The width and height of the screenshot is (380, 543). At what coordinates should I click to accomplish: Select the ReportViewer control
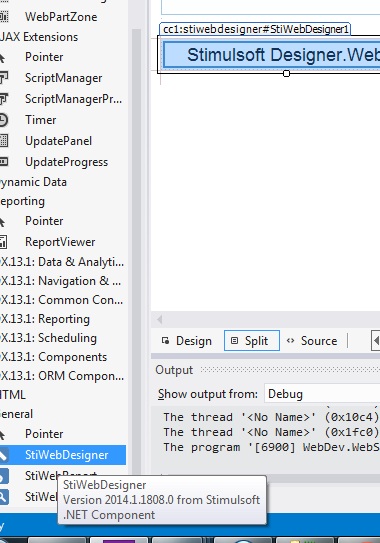click(x=63, y=242)
